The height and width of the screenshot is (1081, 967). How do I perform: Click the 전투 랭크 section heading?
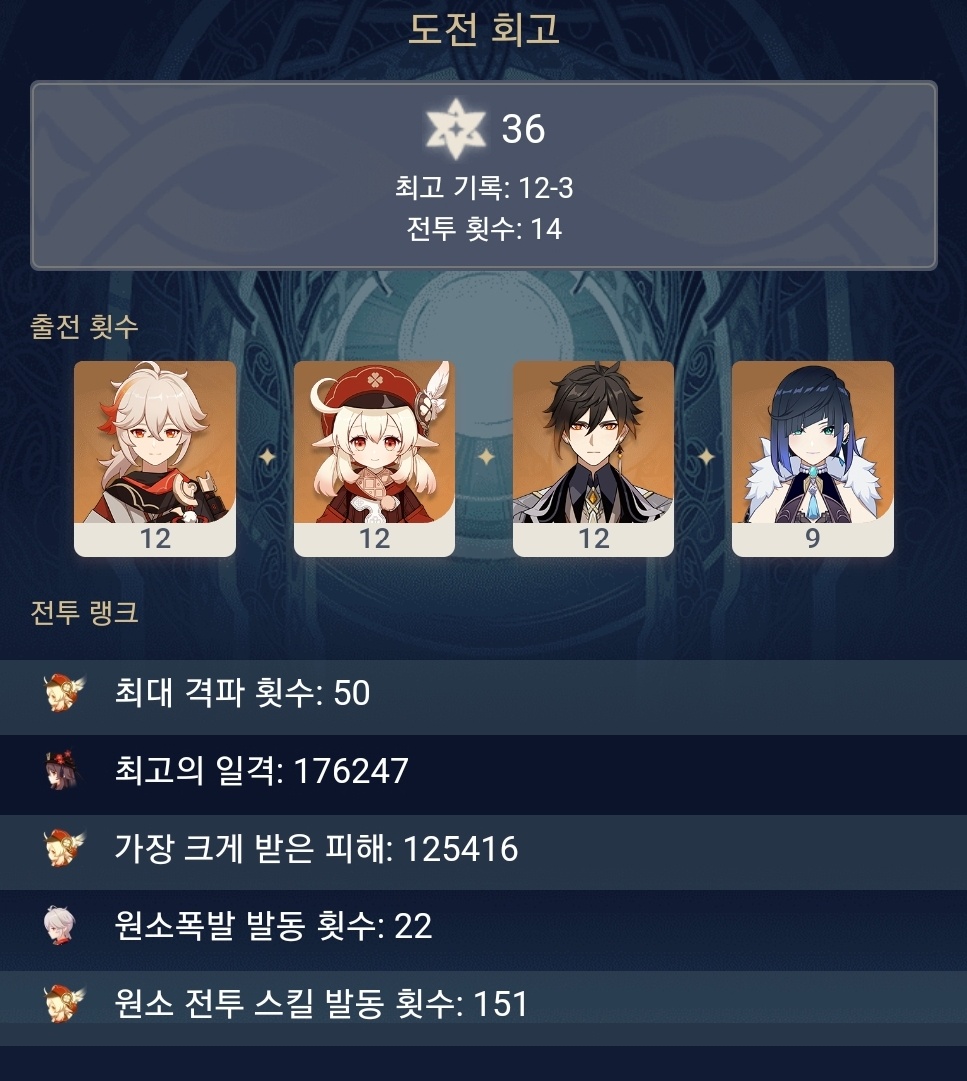pyautogui.click(x=84, y=612)
